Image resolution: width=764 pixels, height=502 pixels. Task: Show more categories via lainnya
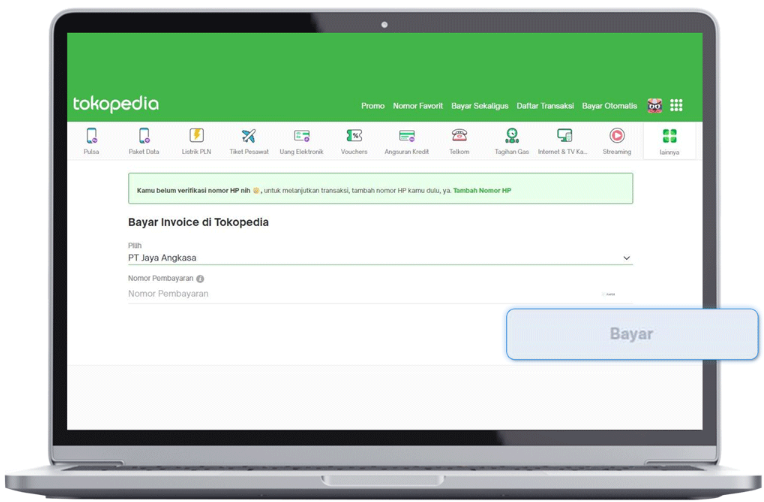pos(669,140)
